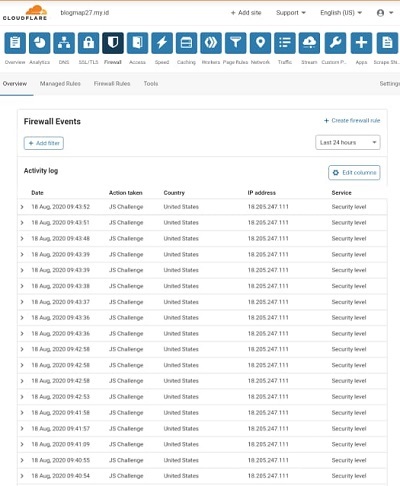Open the Access door icon
Image resolution: width=400 pixels, height=486 pixels.
(137, 43)
